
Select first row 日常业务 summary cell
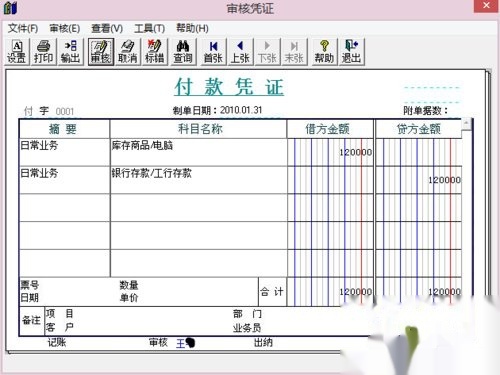(x=64, y=152)
